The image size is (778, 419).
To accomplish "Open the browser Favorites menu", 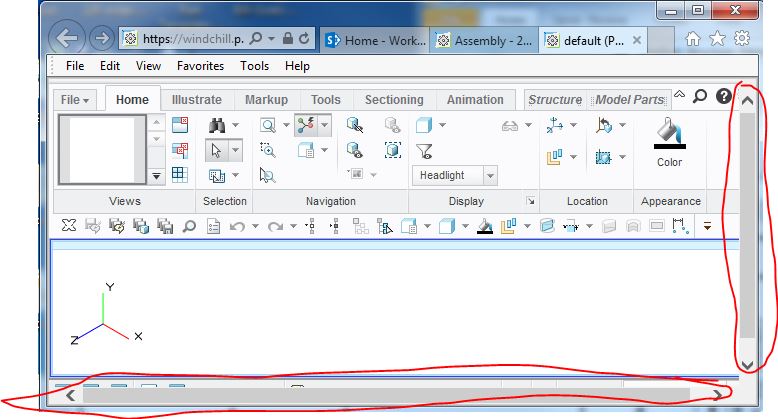I will [200, 66].
